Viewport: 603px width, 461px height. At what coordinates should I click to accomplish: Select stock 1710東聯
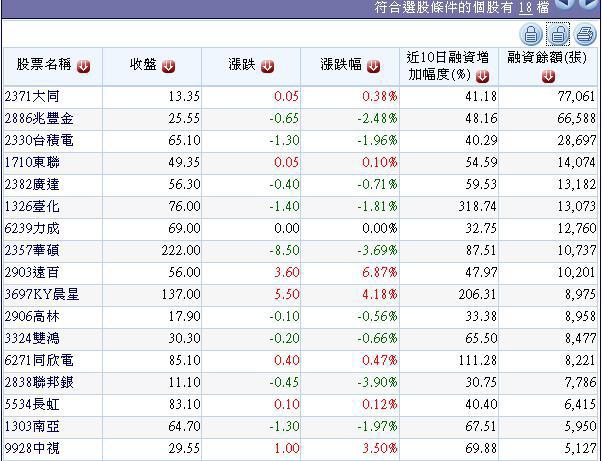[x=32, y=162]
